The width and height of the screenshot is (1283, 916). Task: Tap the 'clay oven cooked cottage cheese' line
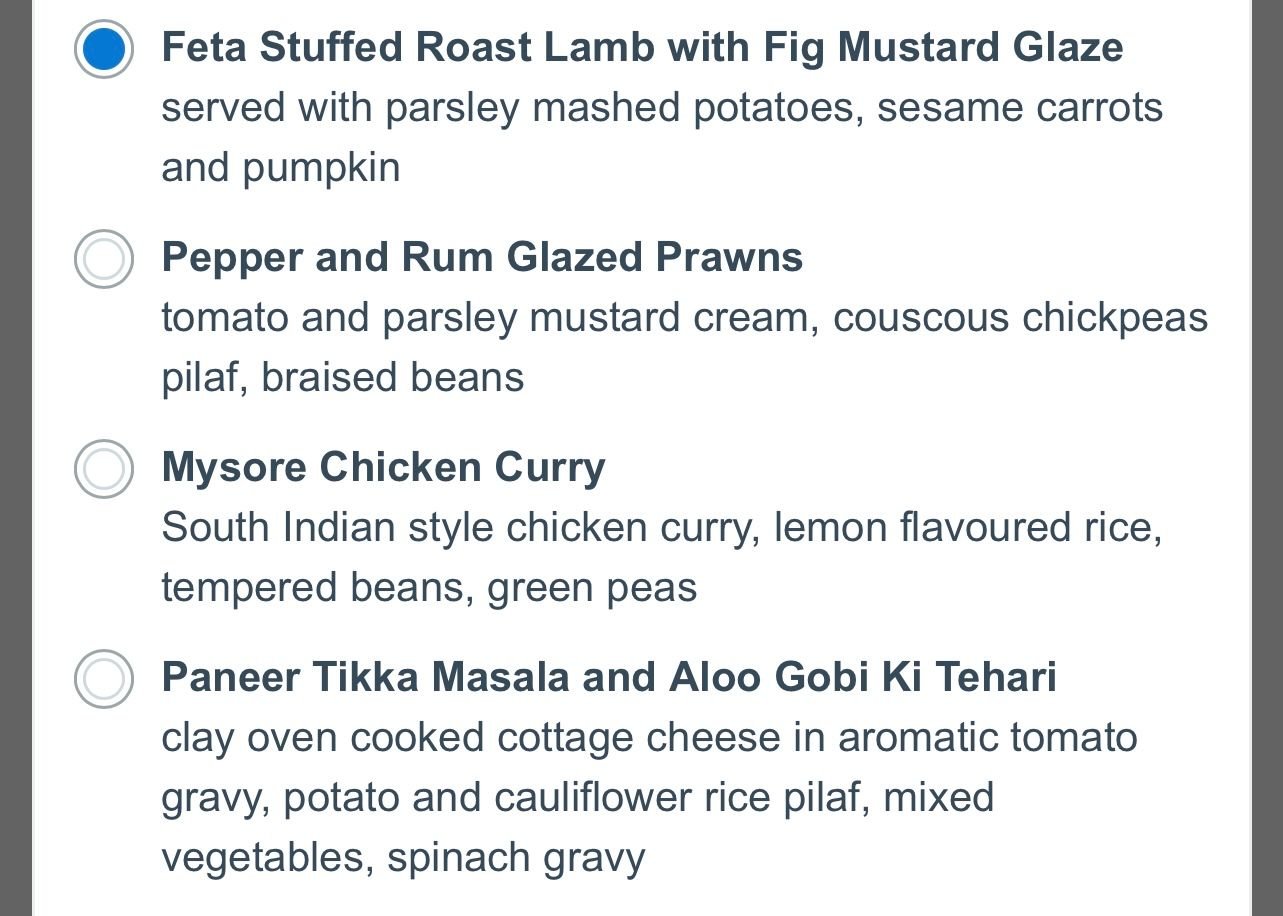tap(649, 737)
